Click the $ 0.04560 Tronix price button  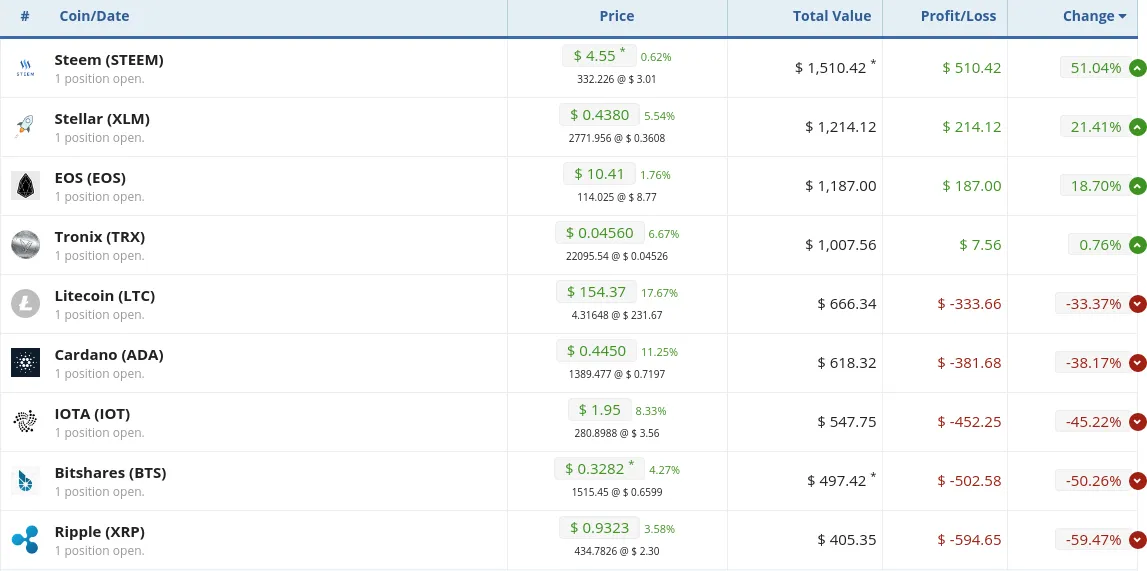tap(600, 233)
